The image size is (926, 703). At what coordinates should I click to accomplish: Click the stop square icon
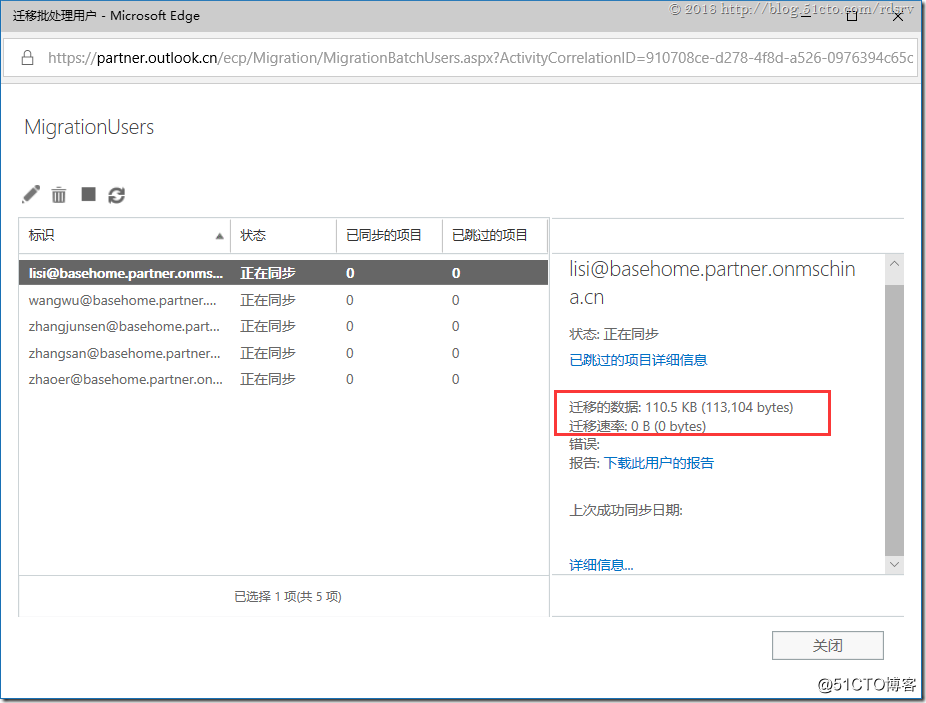89,194
